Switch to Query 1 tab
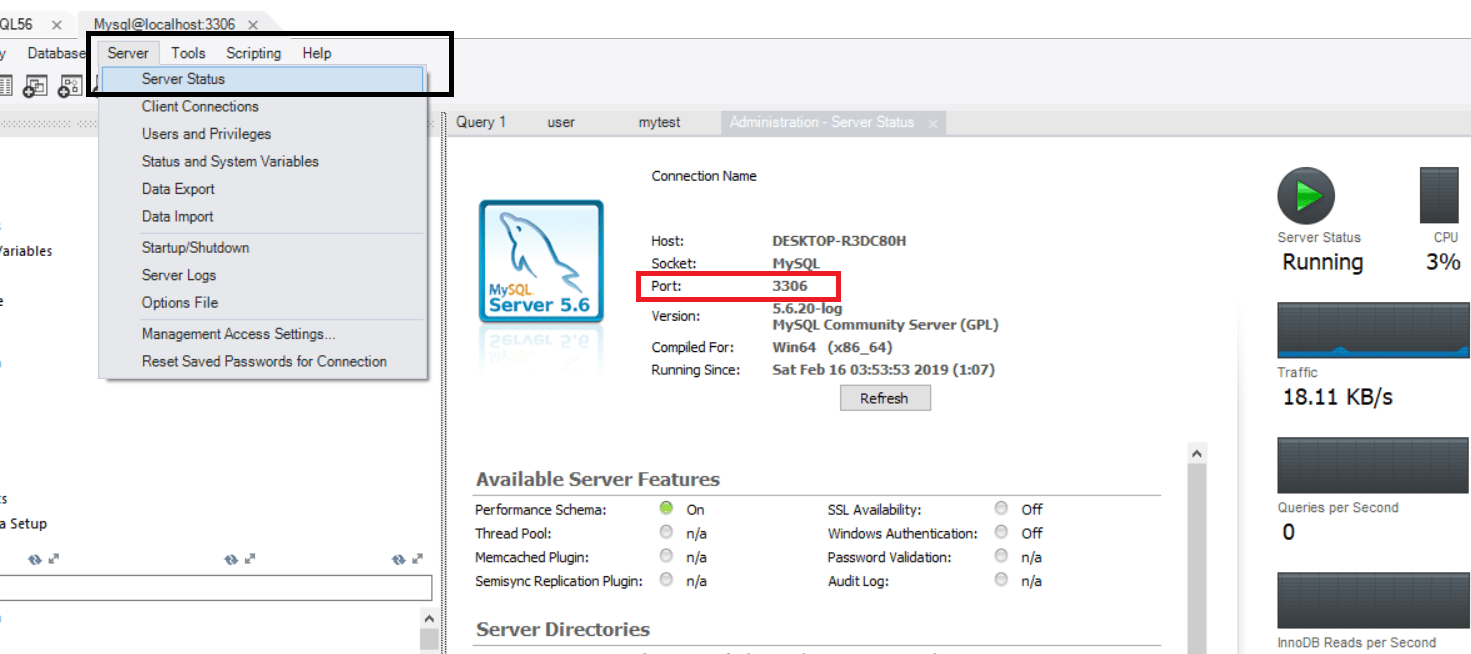Image resolution: width=1471 pixels, height=654 pixels. coord(481,122)
